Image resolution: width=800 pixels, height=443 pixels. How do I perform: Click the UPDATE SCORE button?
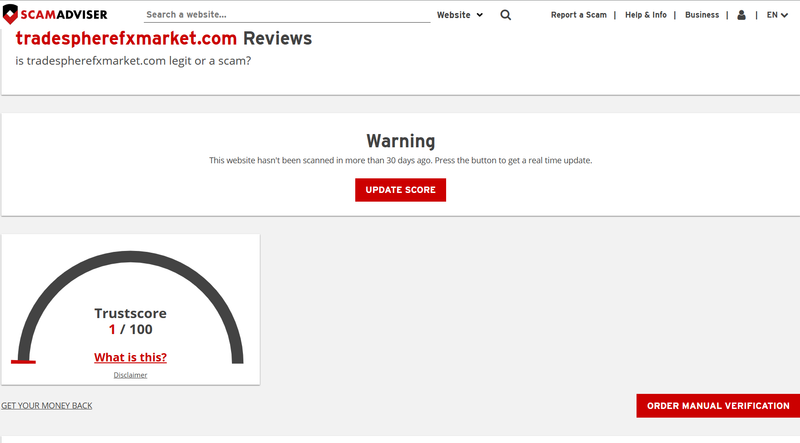[401, 190]
